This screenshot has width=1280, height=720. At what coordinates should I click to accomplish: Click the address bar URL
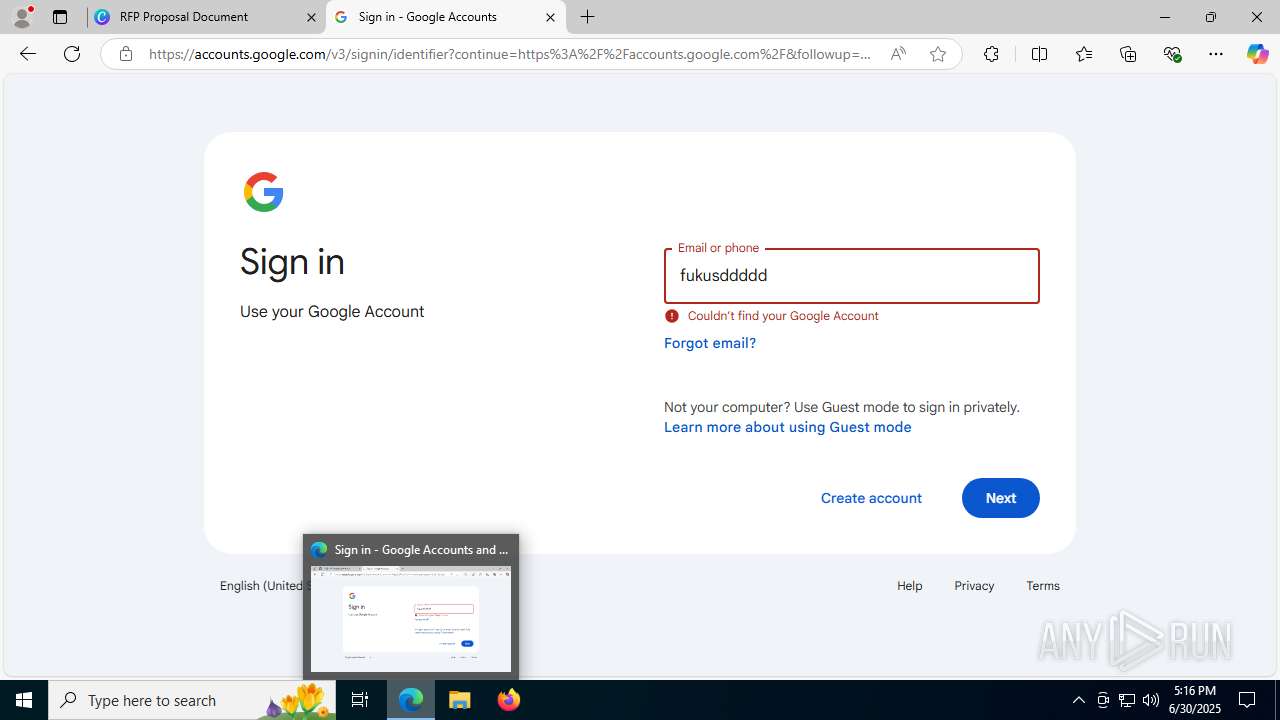[509, 54]
